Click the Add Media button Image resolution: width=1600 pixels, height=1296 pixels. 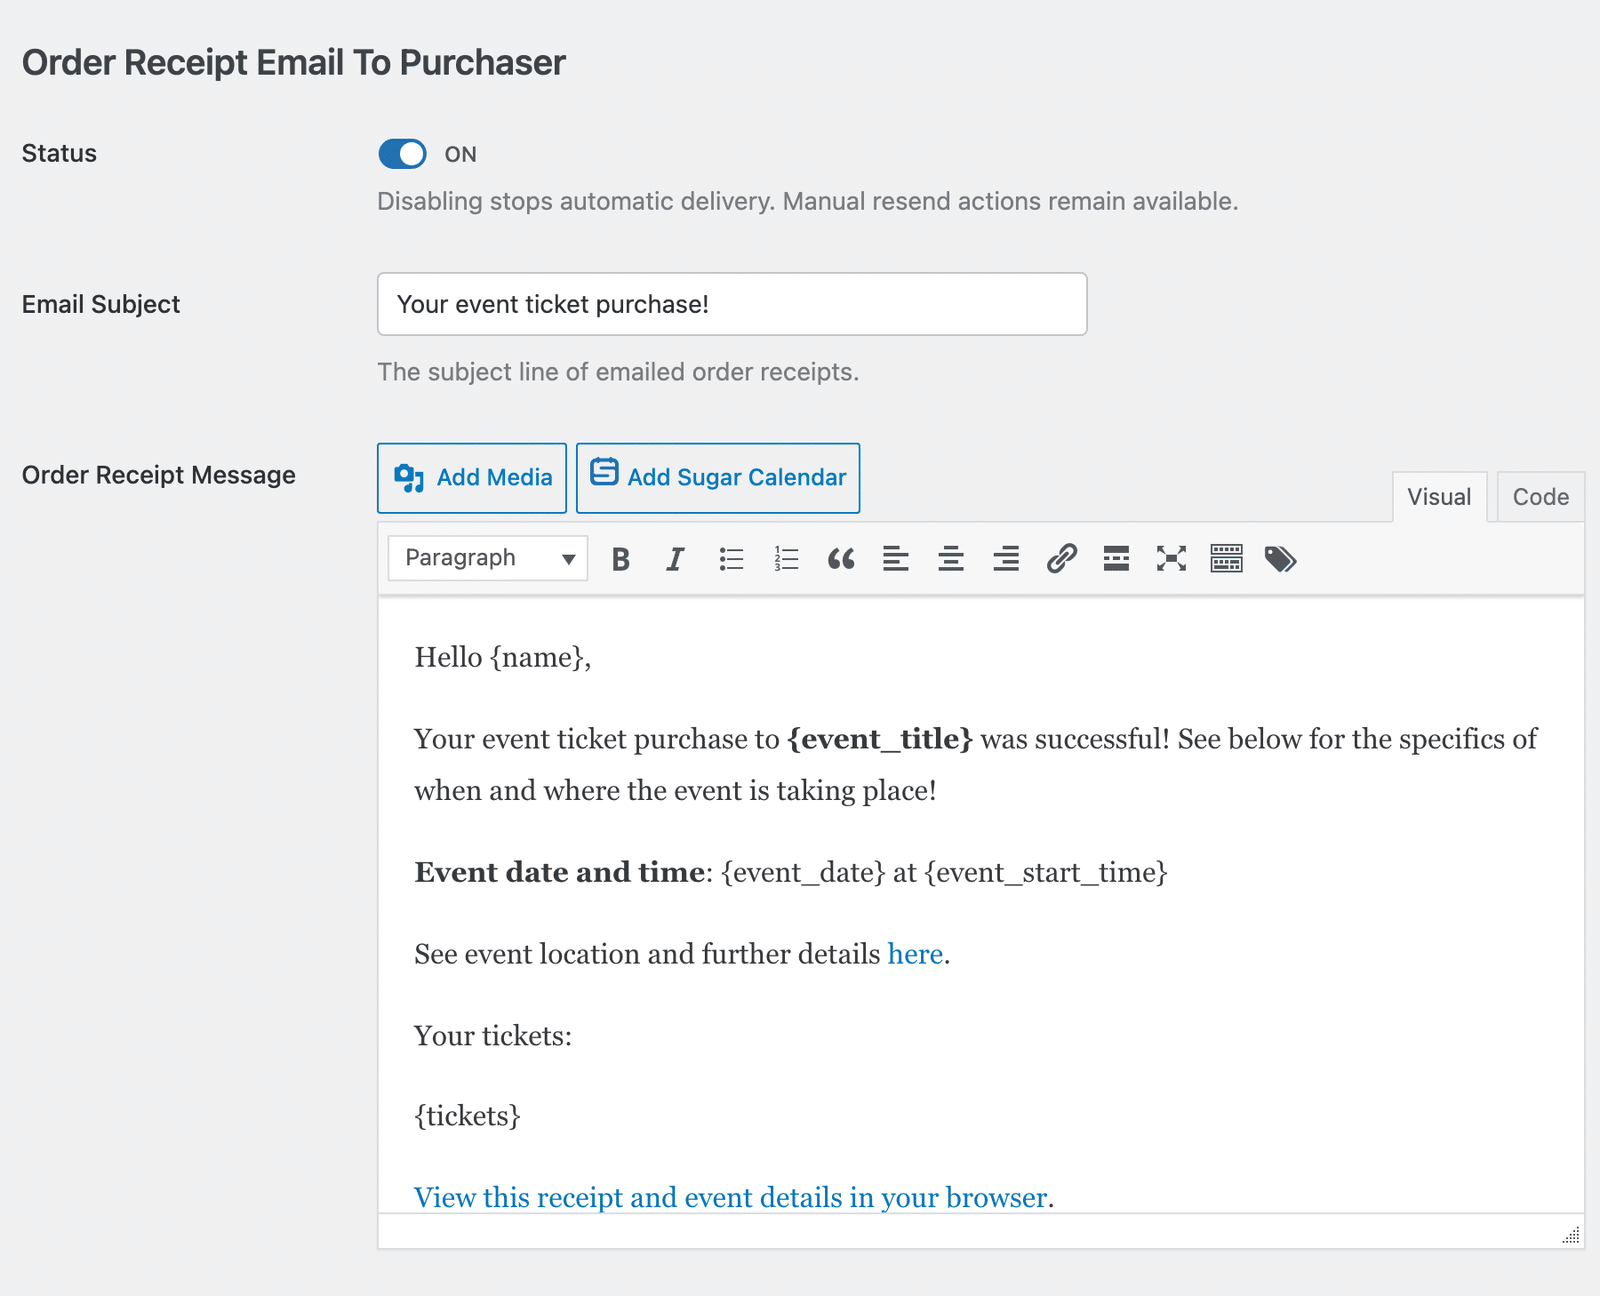coord(472,478)
